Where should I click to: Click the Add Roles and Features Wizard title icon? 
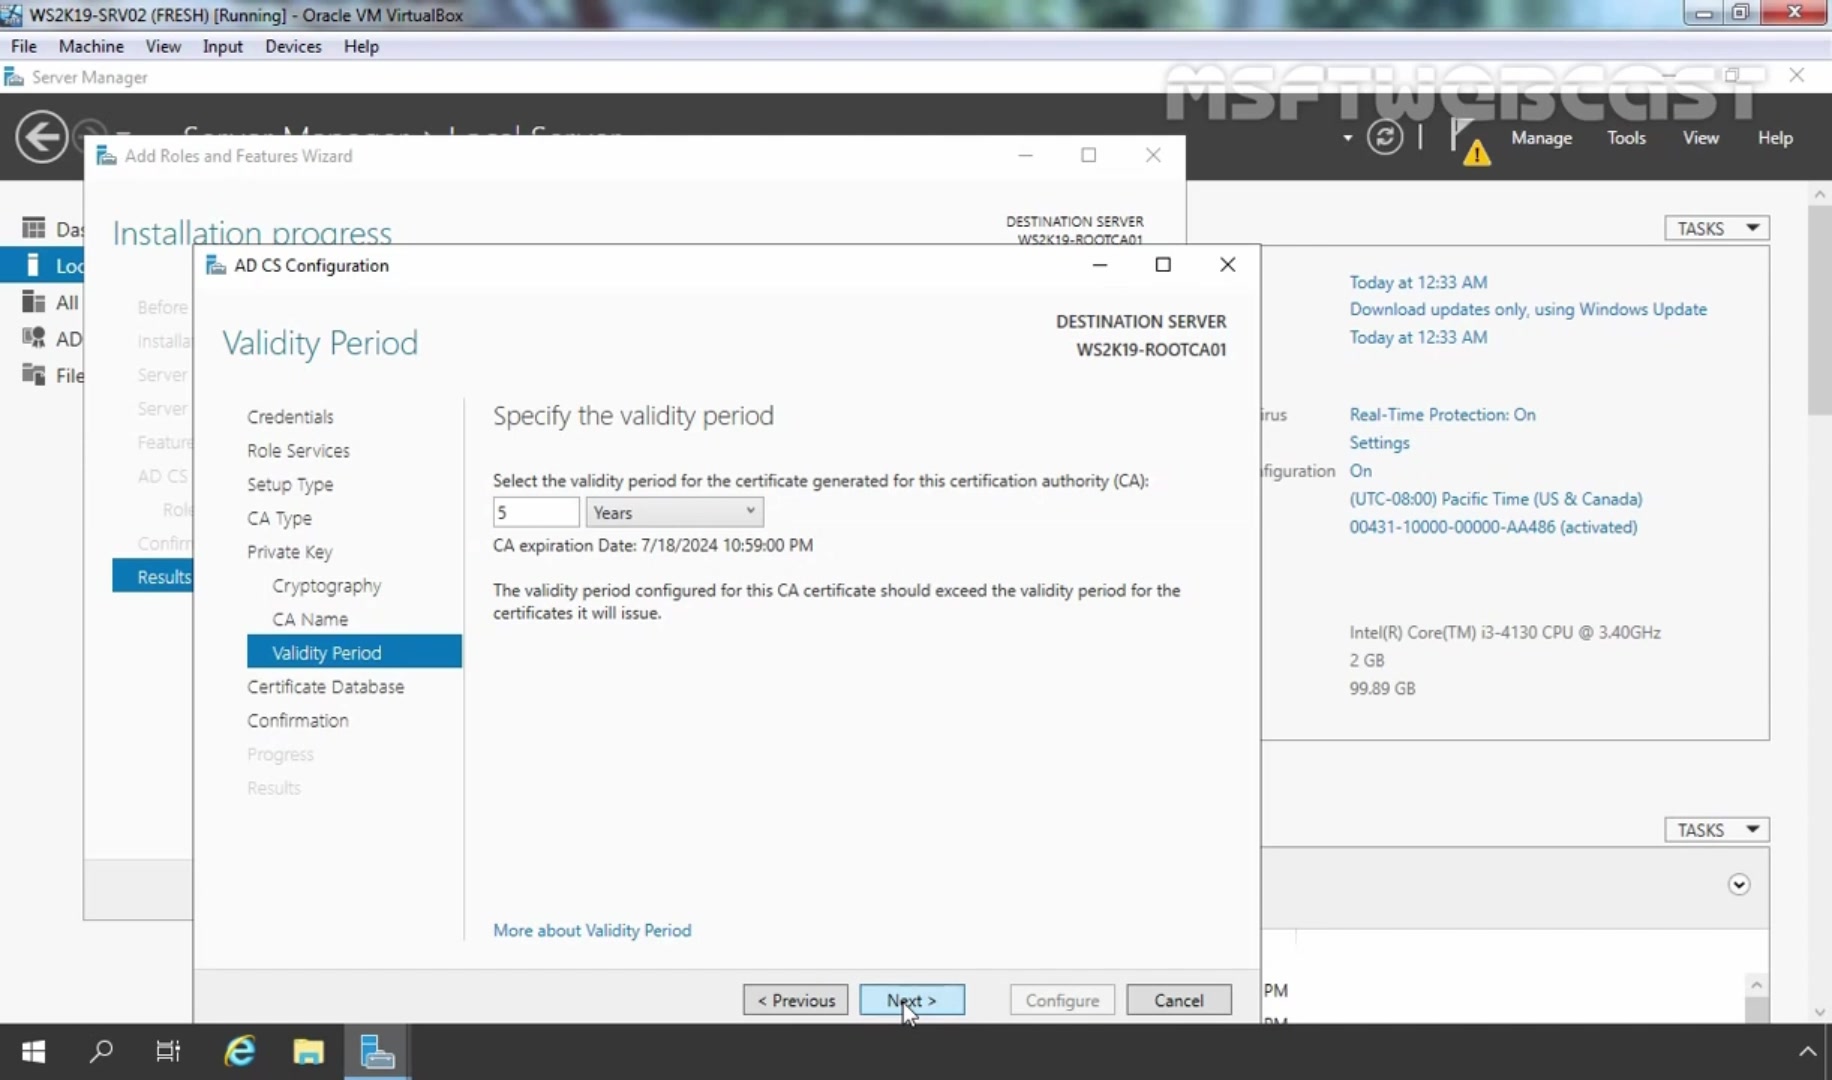click(106, 156)
